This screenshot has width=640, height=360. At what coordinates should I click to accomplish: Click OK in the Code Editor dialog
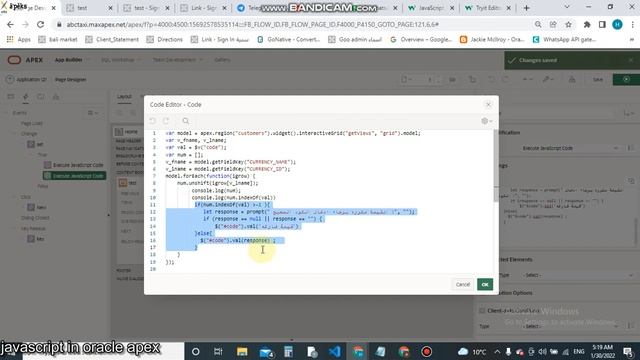[485, 284]
